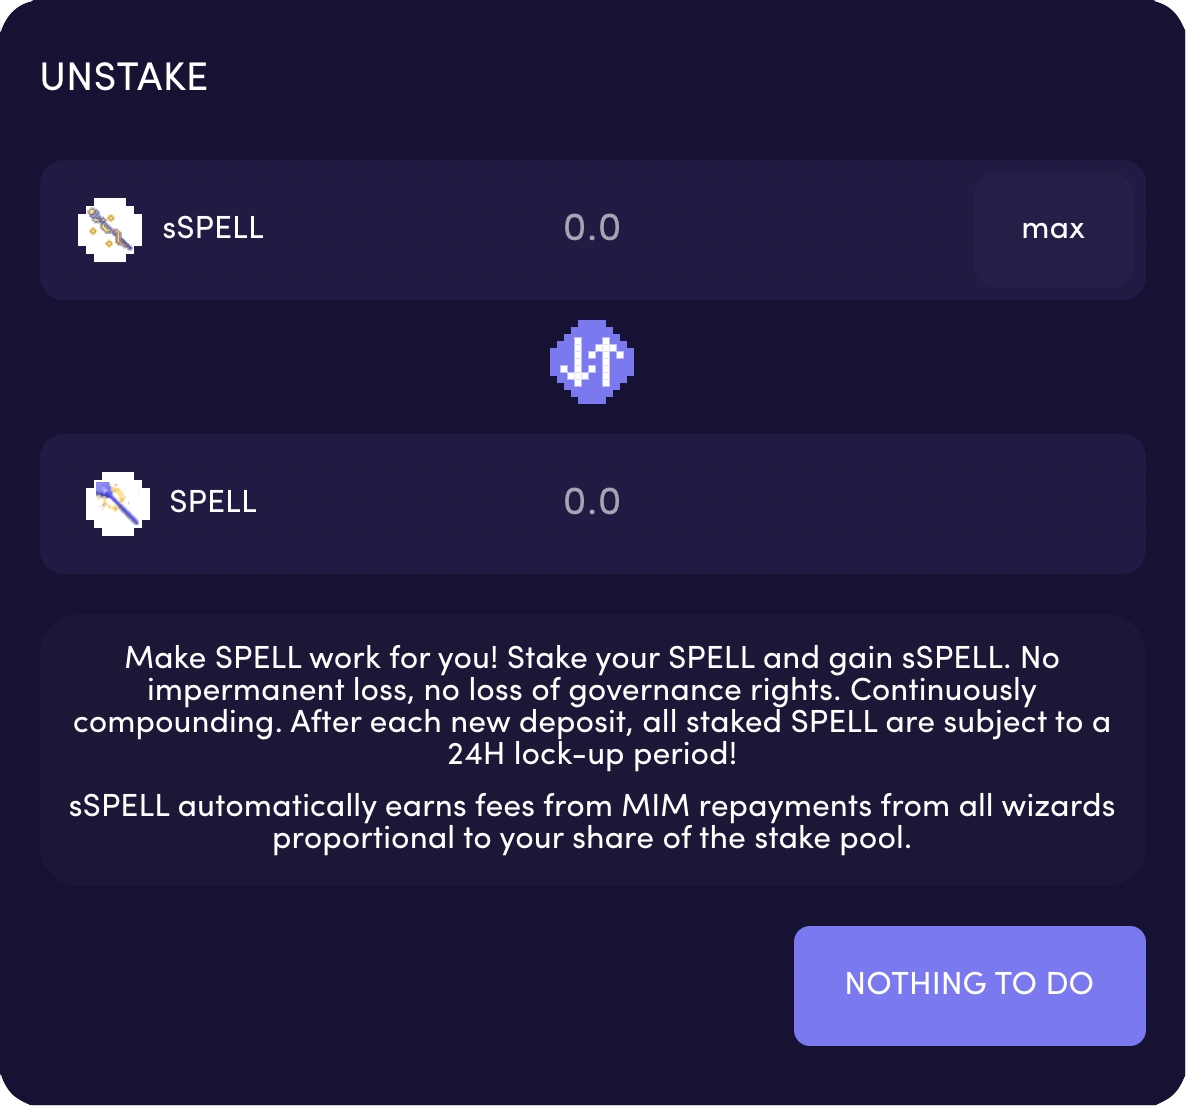
Task: Click the sSPELL token staff icon
Action: tap(110, 229)
